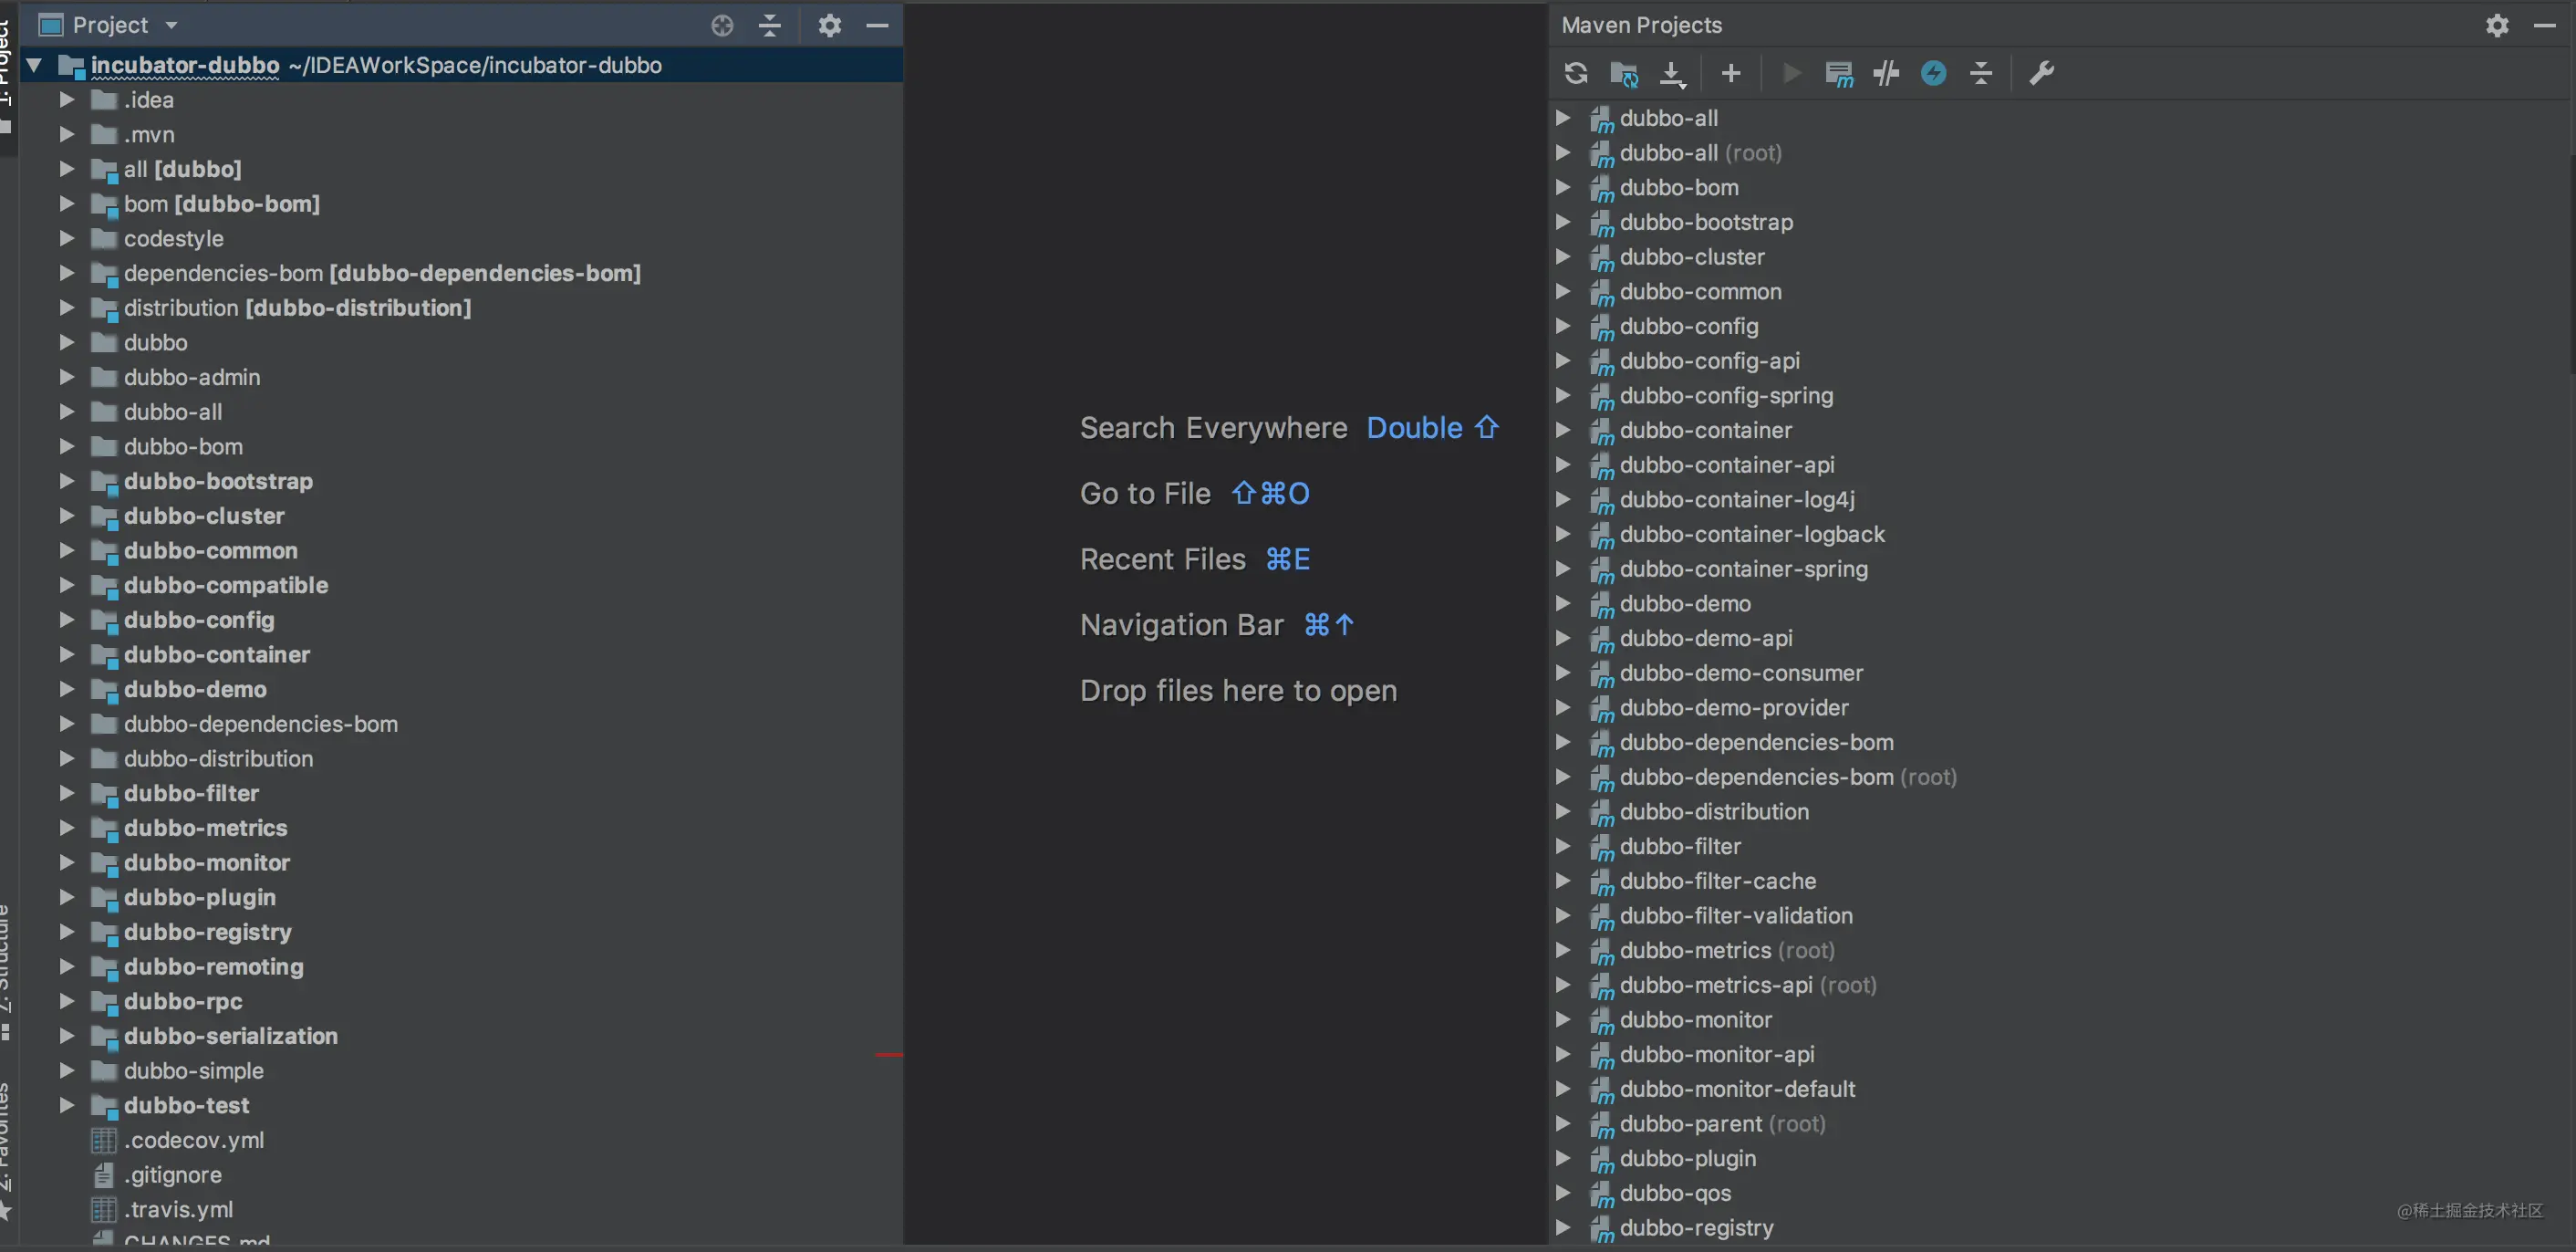Select dubbo-config-api Maven project
The height and width of the screenshot is (1252, 2576).
[1709, 361]
